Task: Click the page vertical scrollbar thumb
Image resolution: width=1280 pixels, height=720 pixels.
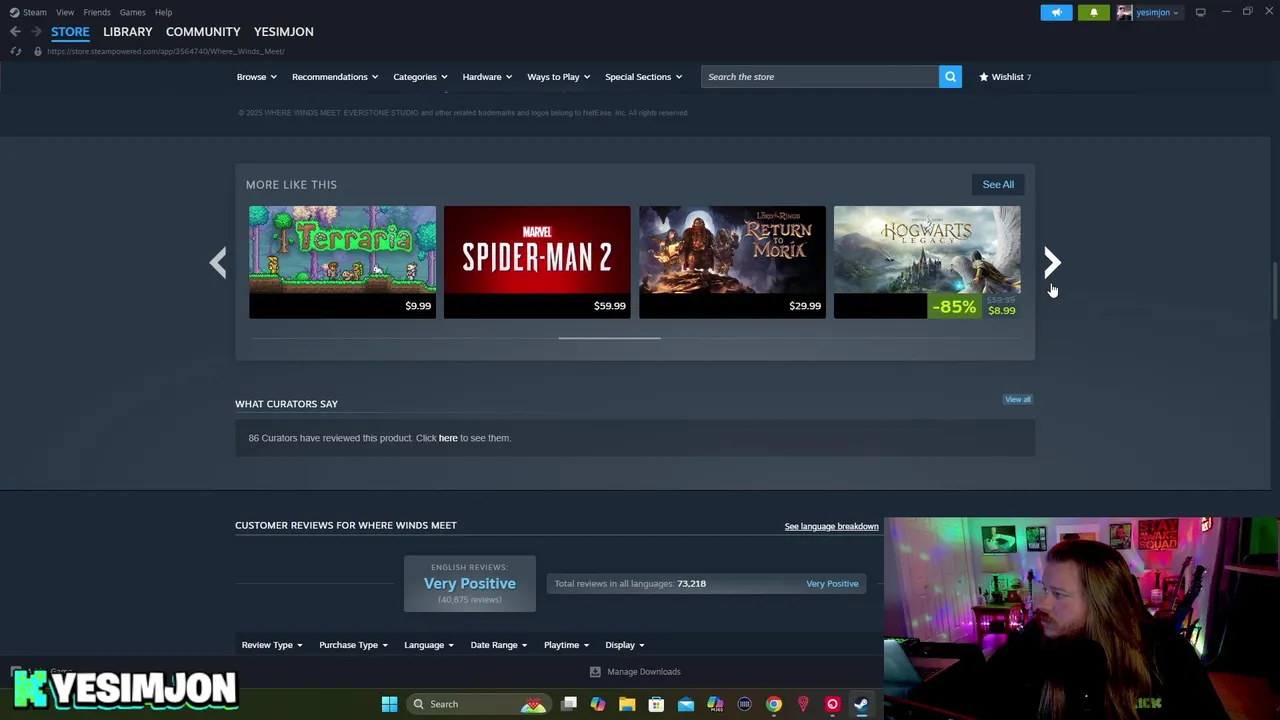Action: click(1274, 291)
